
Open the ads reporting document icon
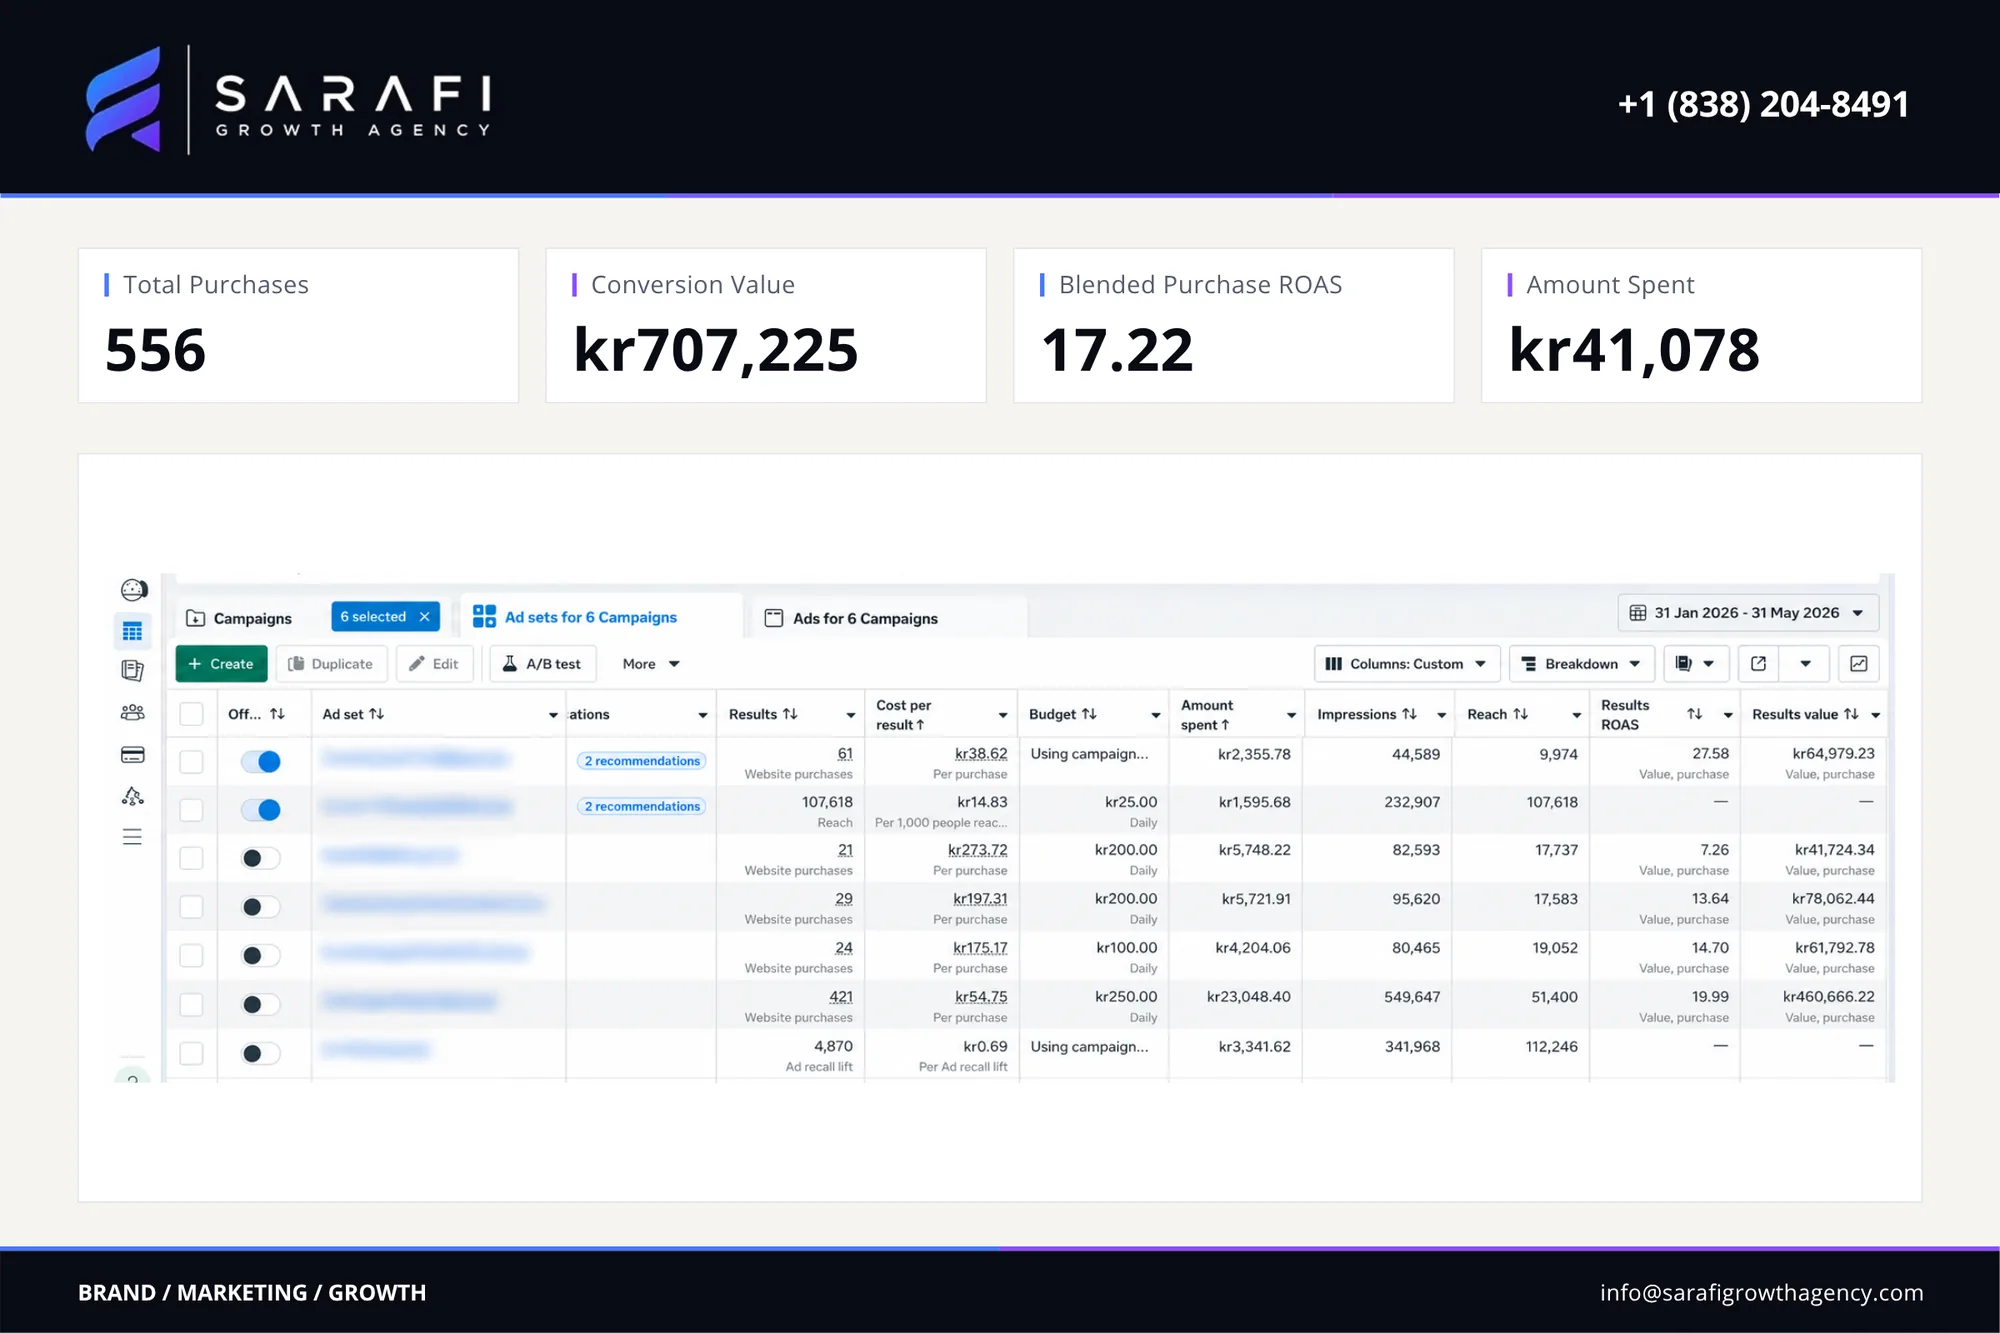click(x=132, y=670)
